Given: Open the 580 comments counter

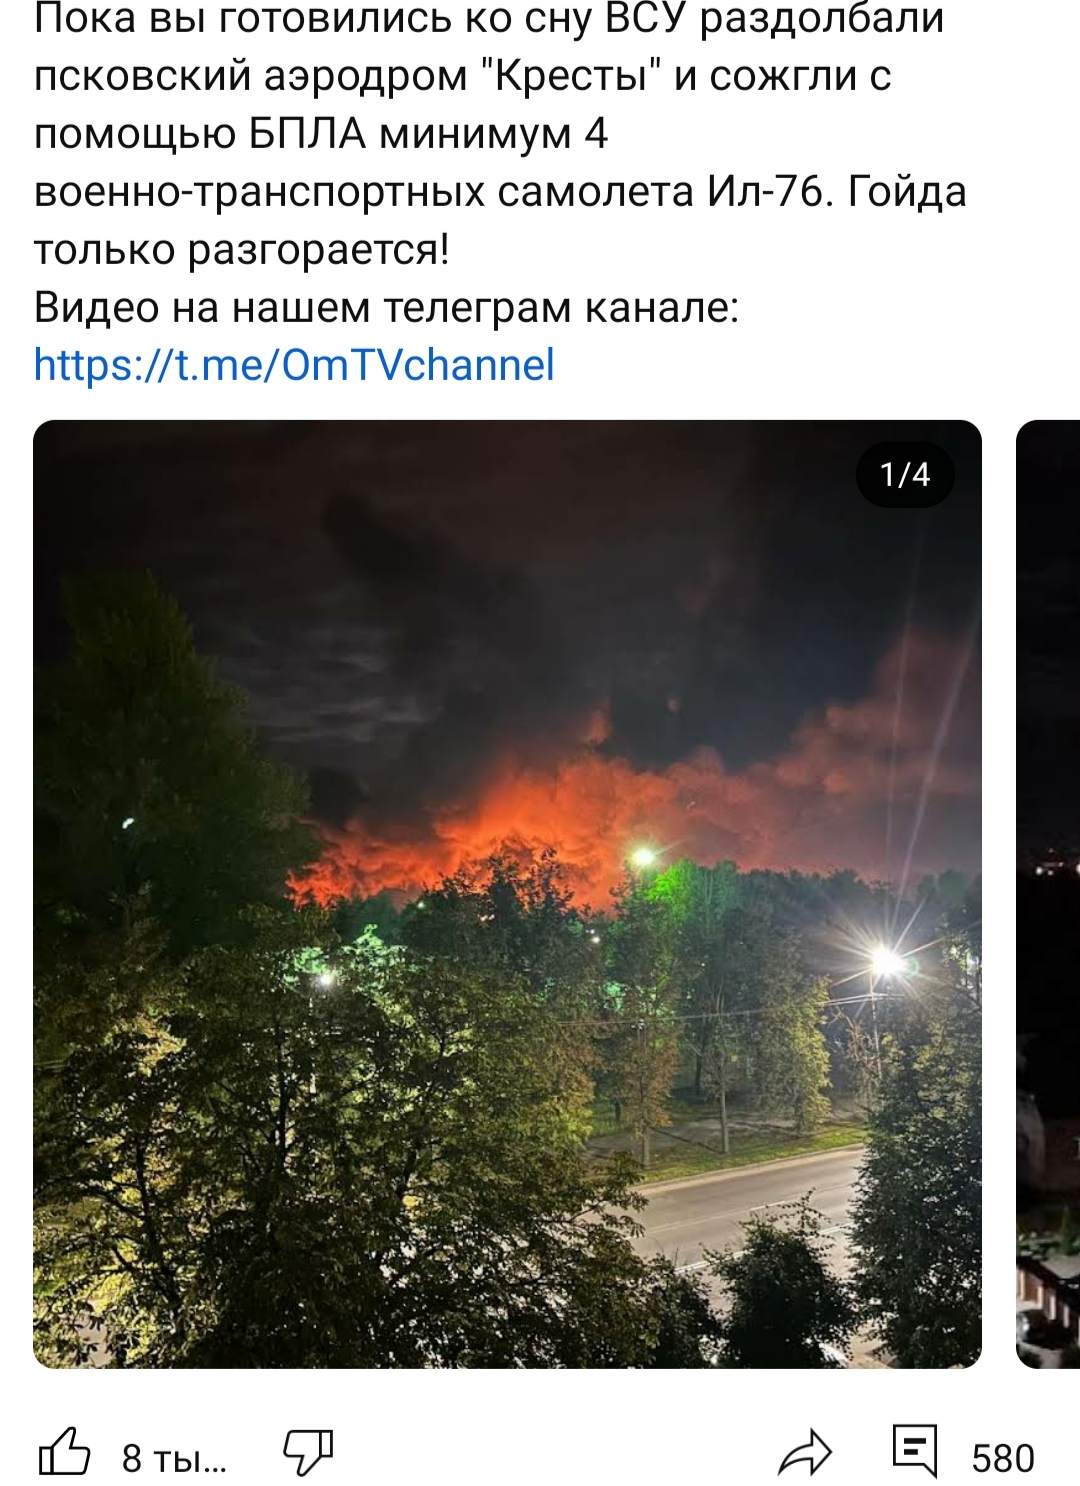Looking at the screenshot, I should [1002, 1458].
